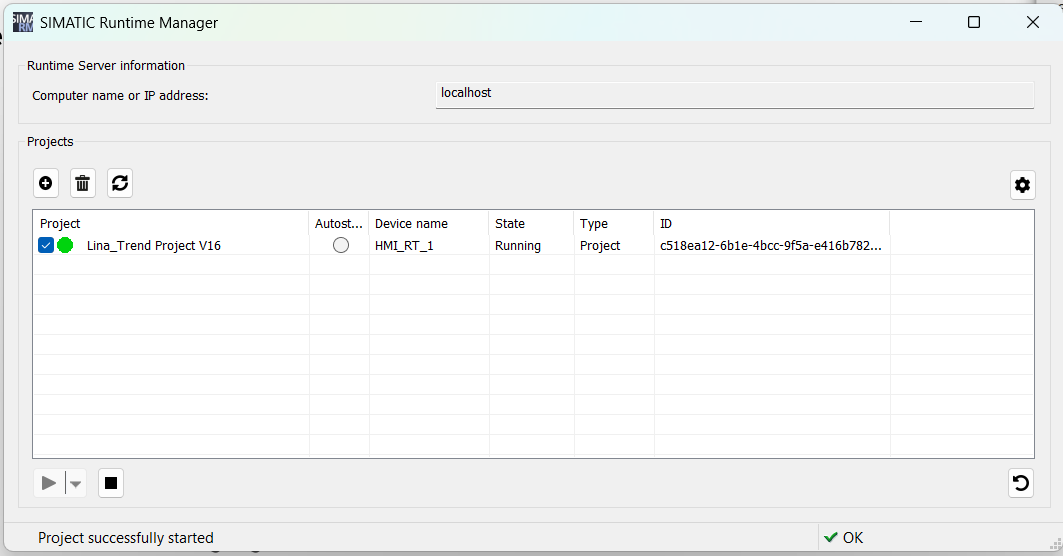Click the Device name column header
The width and height of the screenshot is (1063, 556).
pyautogui.click(x=428, y=224)
